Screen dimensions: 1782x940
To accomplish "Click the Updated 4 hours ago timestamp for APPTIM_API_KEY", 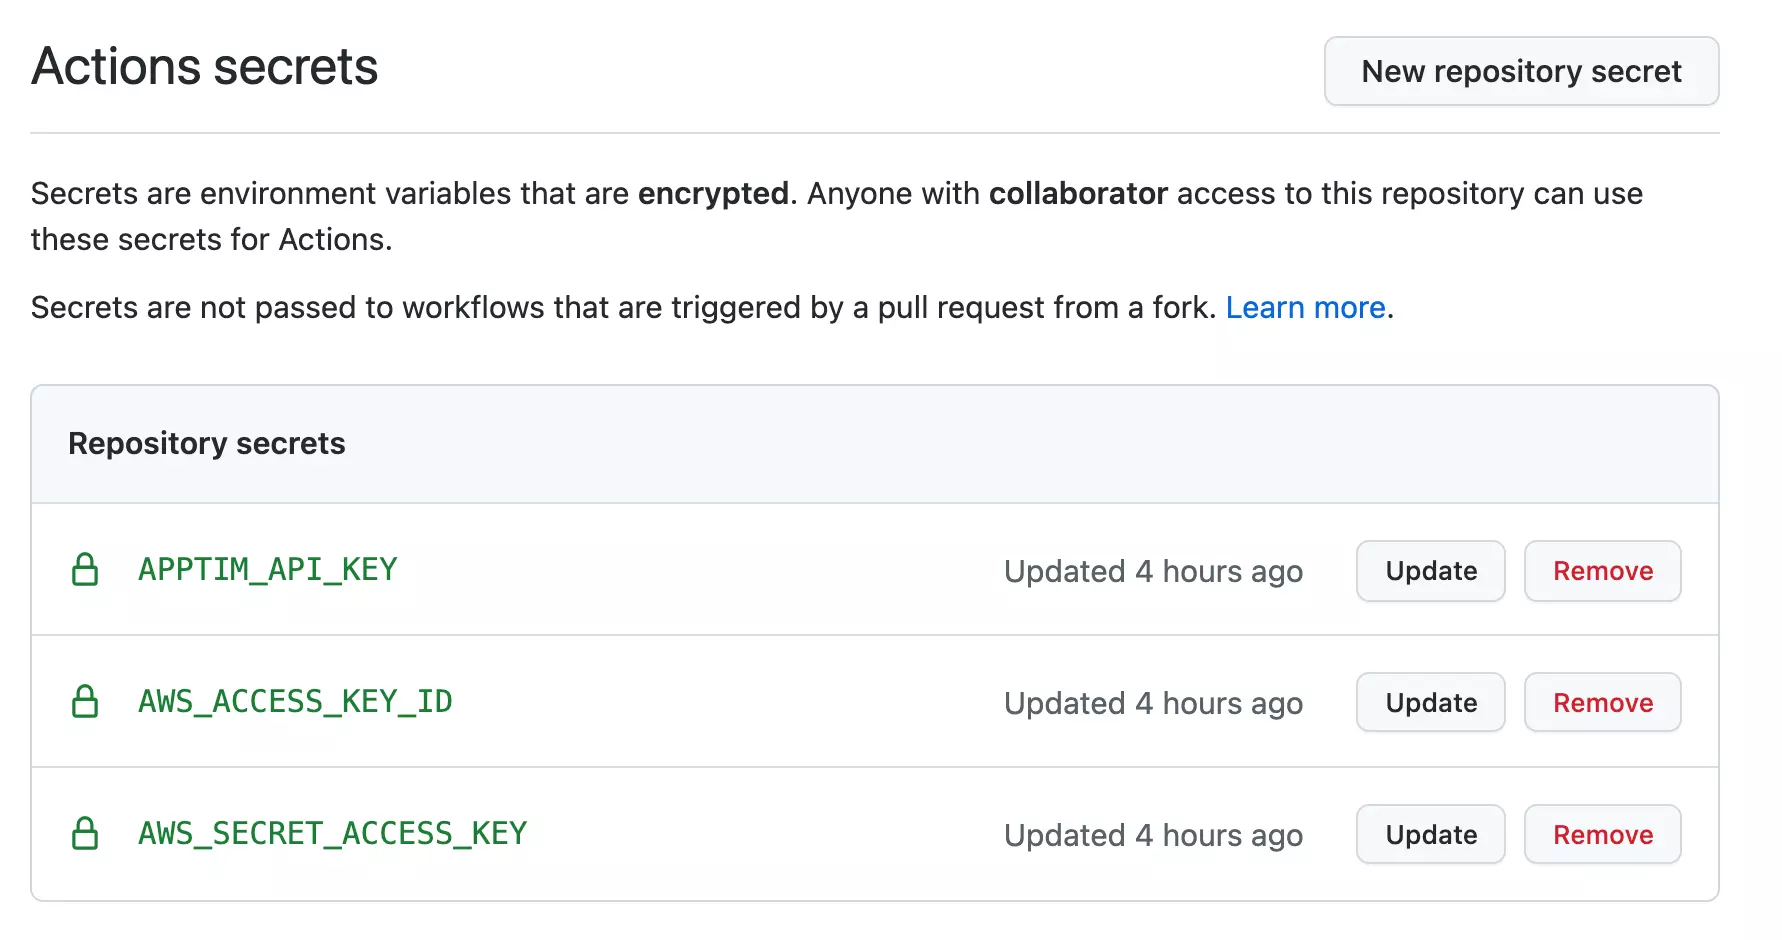I will [x=1152, y=571].
